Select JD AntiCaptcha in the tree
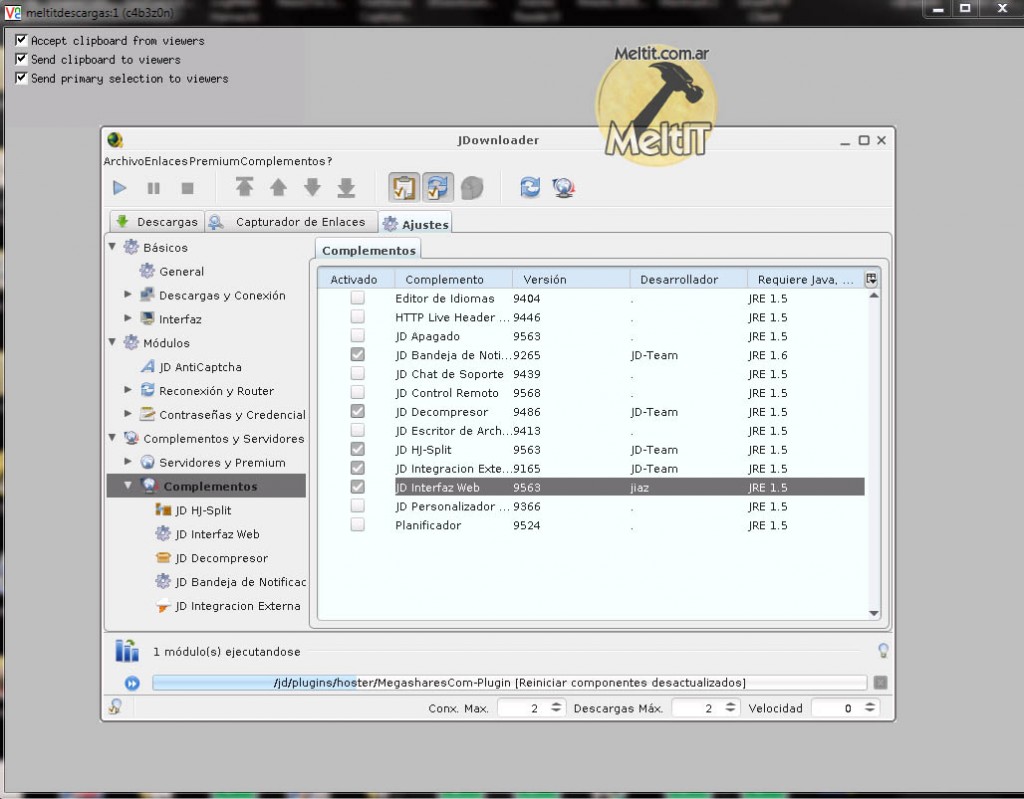1024x799 pixels. coord(200,367)
